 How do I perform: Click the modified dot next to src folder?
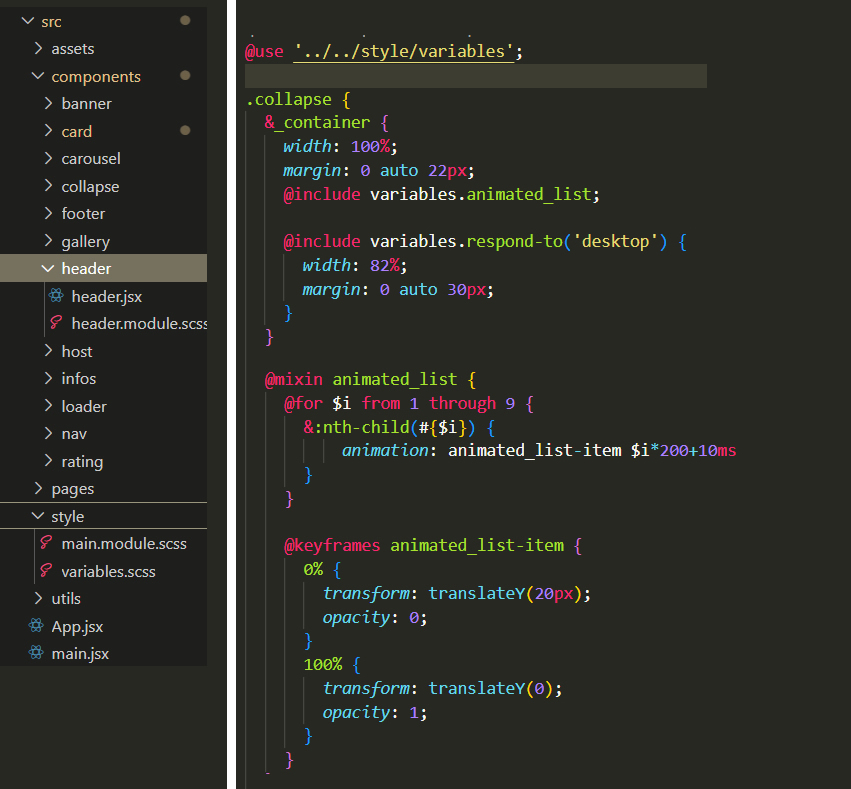(185, 21)
